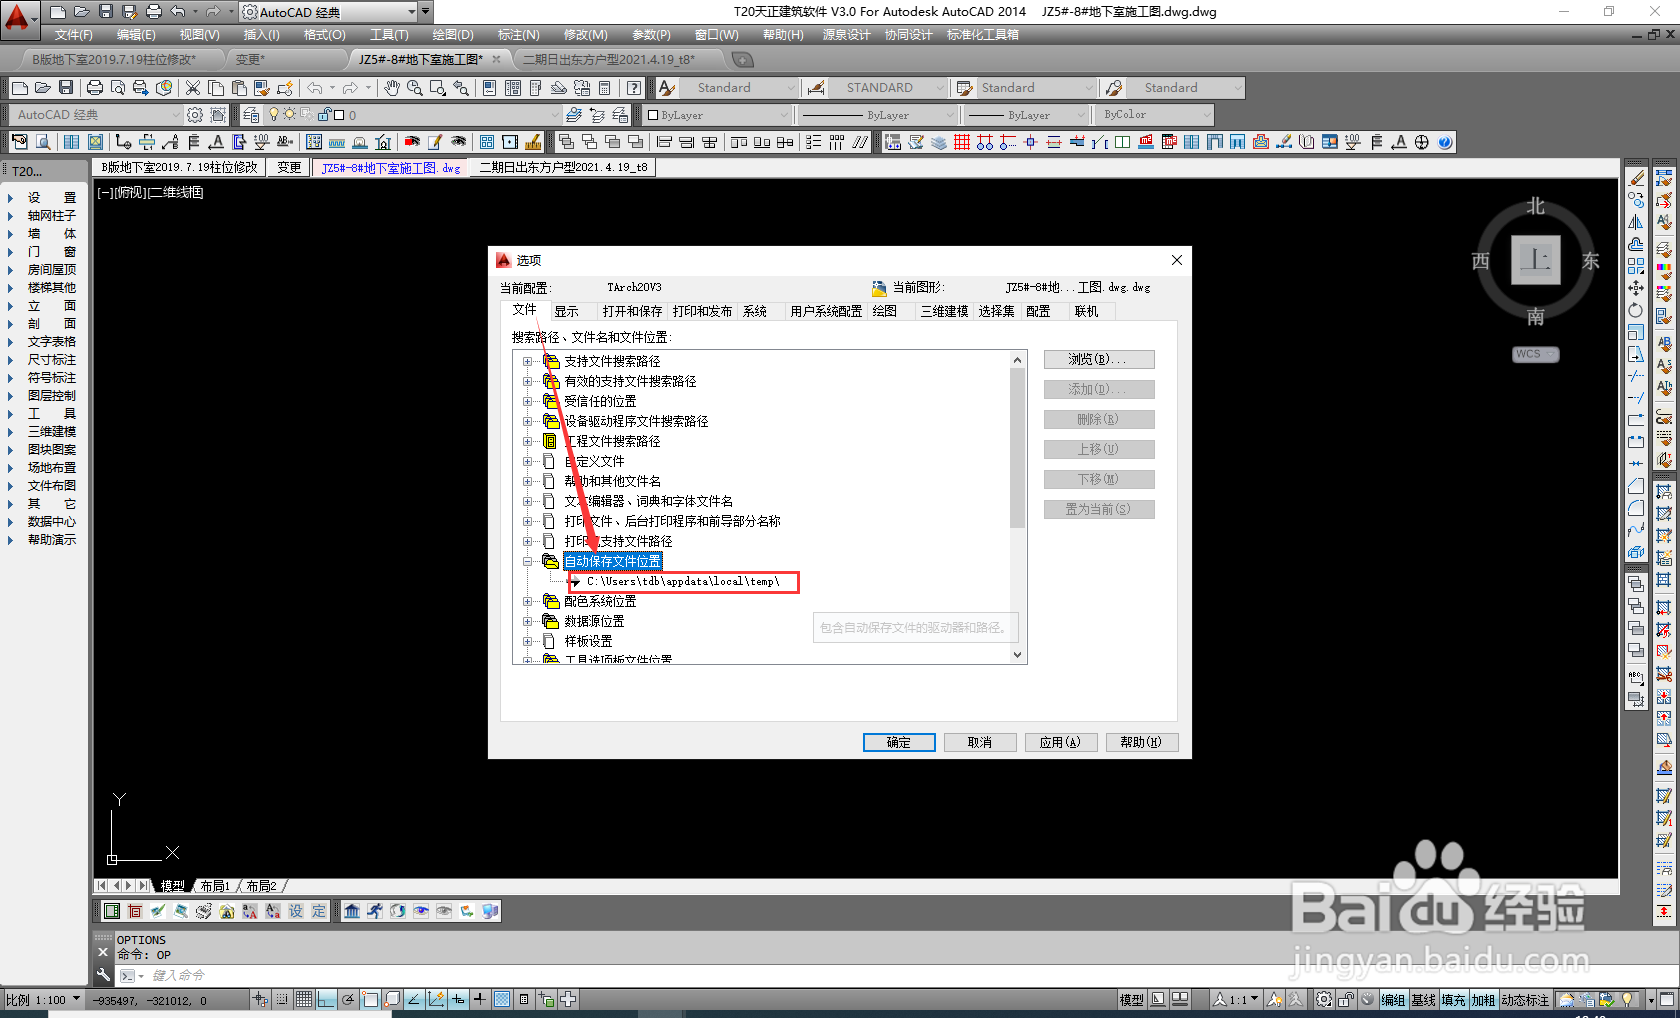The width and height of the screenshot is (1680, 1018).
Task: Select the autosave path C:\Users\tdb\appdata\local\temp\
Action: pyautogui.click(x=683, y=581)
